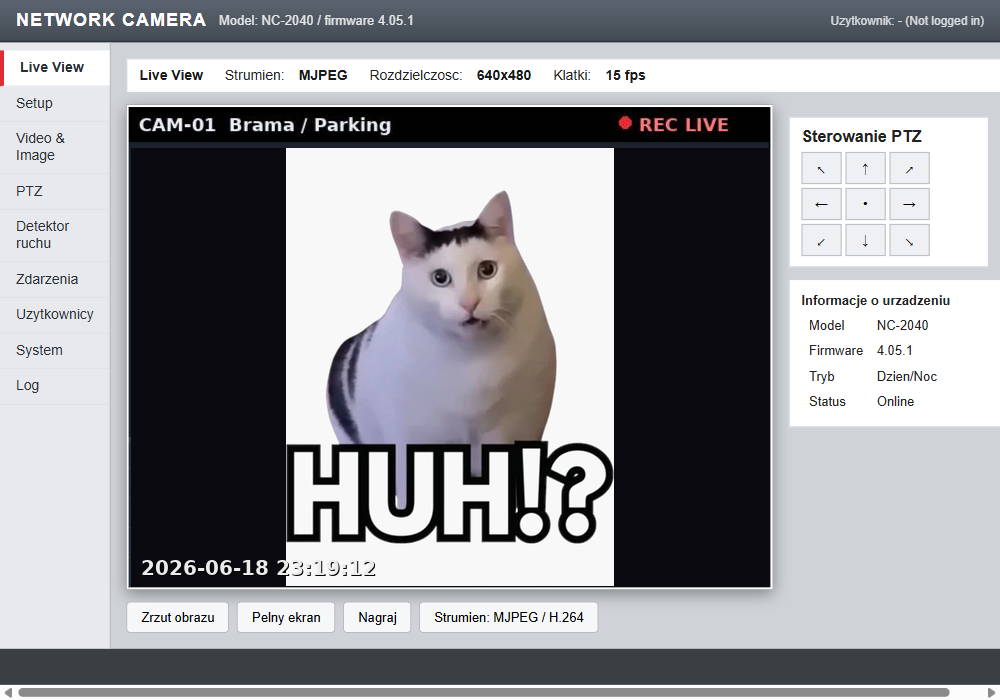Click the live camera video feed
The height and width of the screenshot is (700, 1000).
coord(450,347)
